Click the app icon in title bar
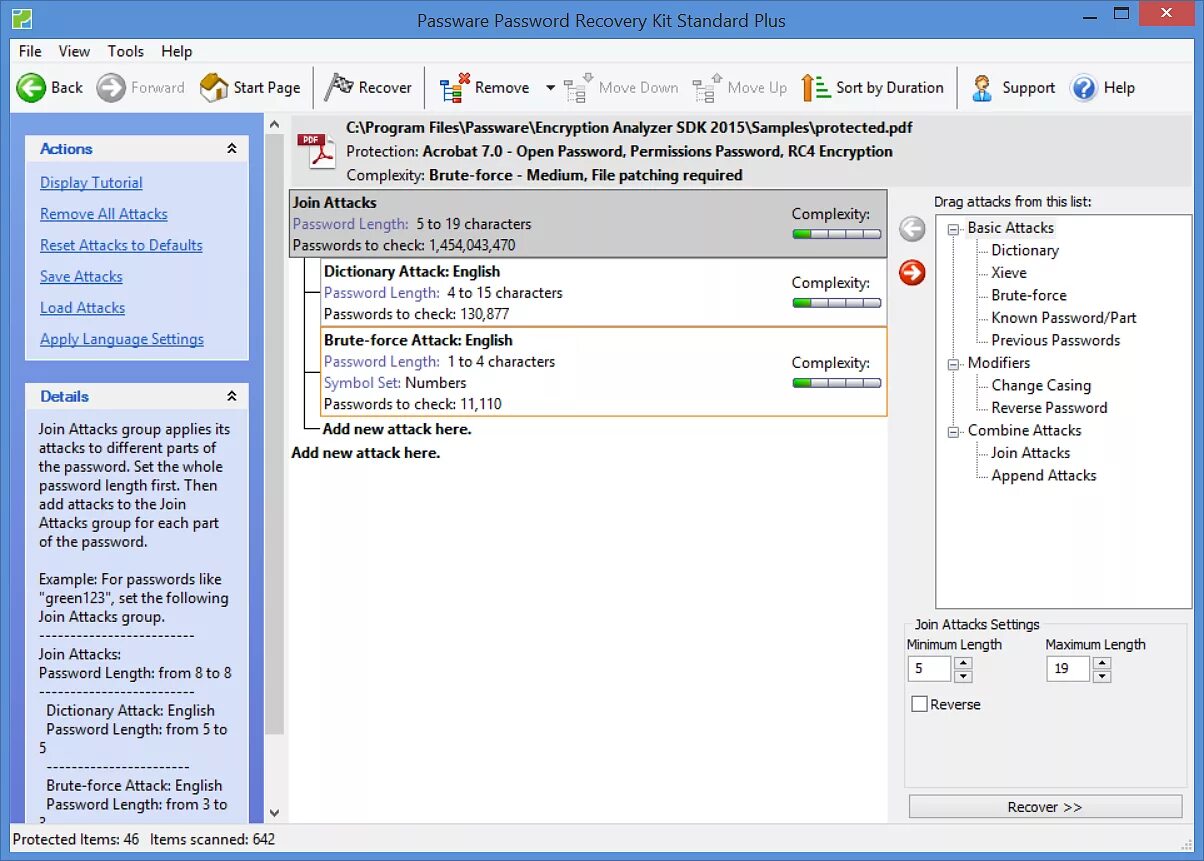The height and width of the screenshot is (861, 1204). click(21, 18)
